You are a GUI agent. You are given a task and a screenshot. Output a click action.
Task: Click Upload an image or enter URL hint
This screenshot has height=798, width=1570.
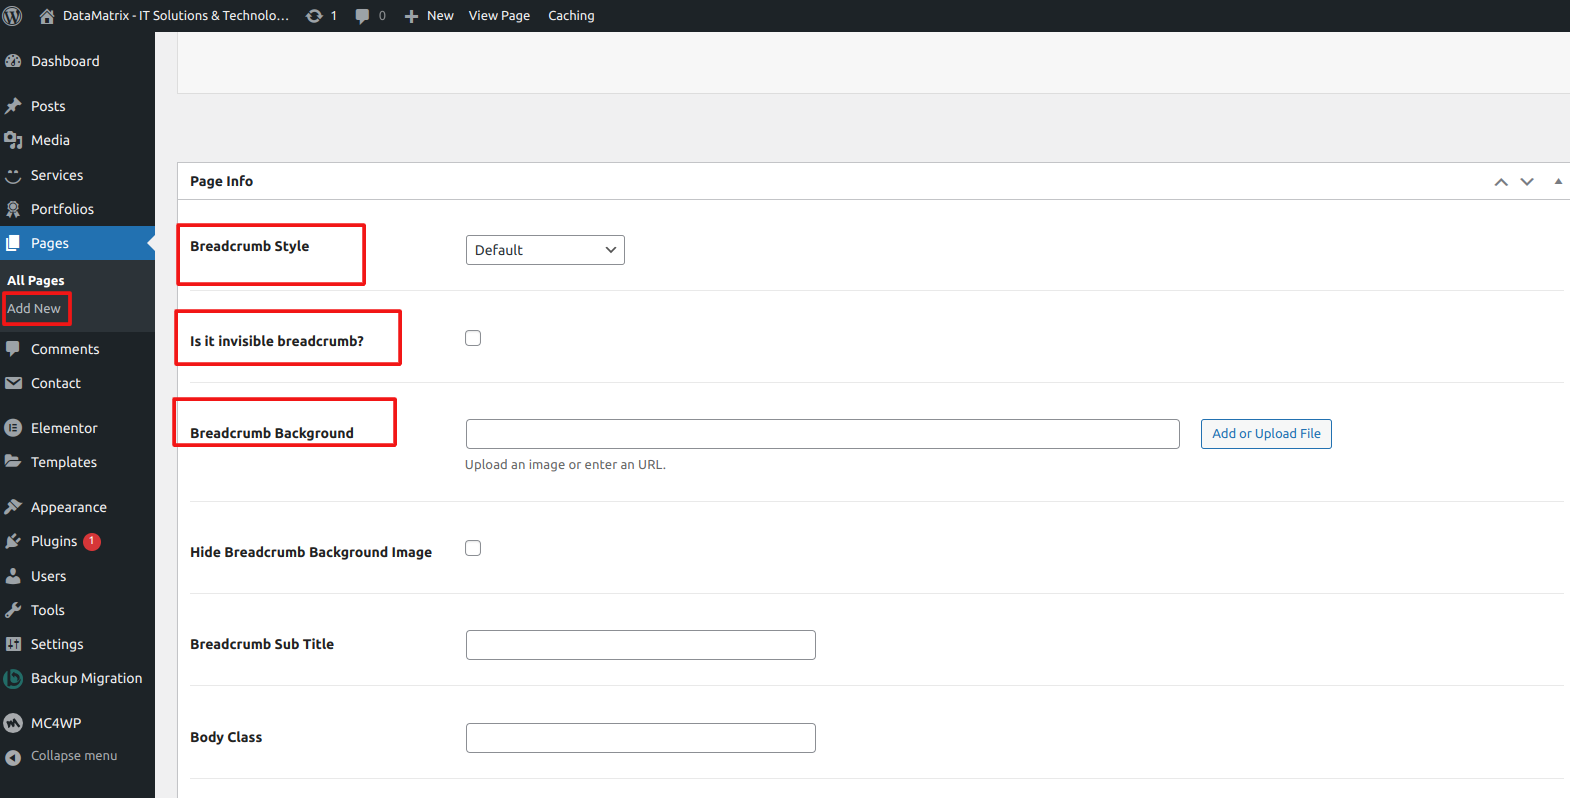565,465
